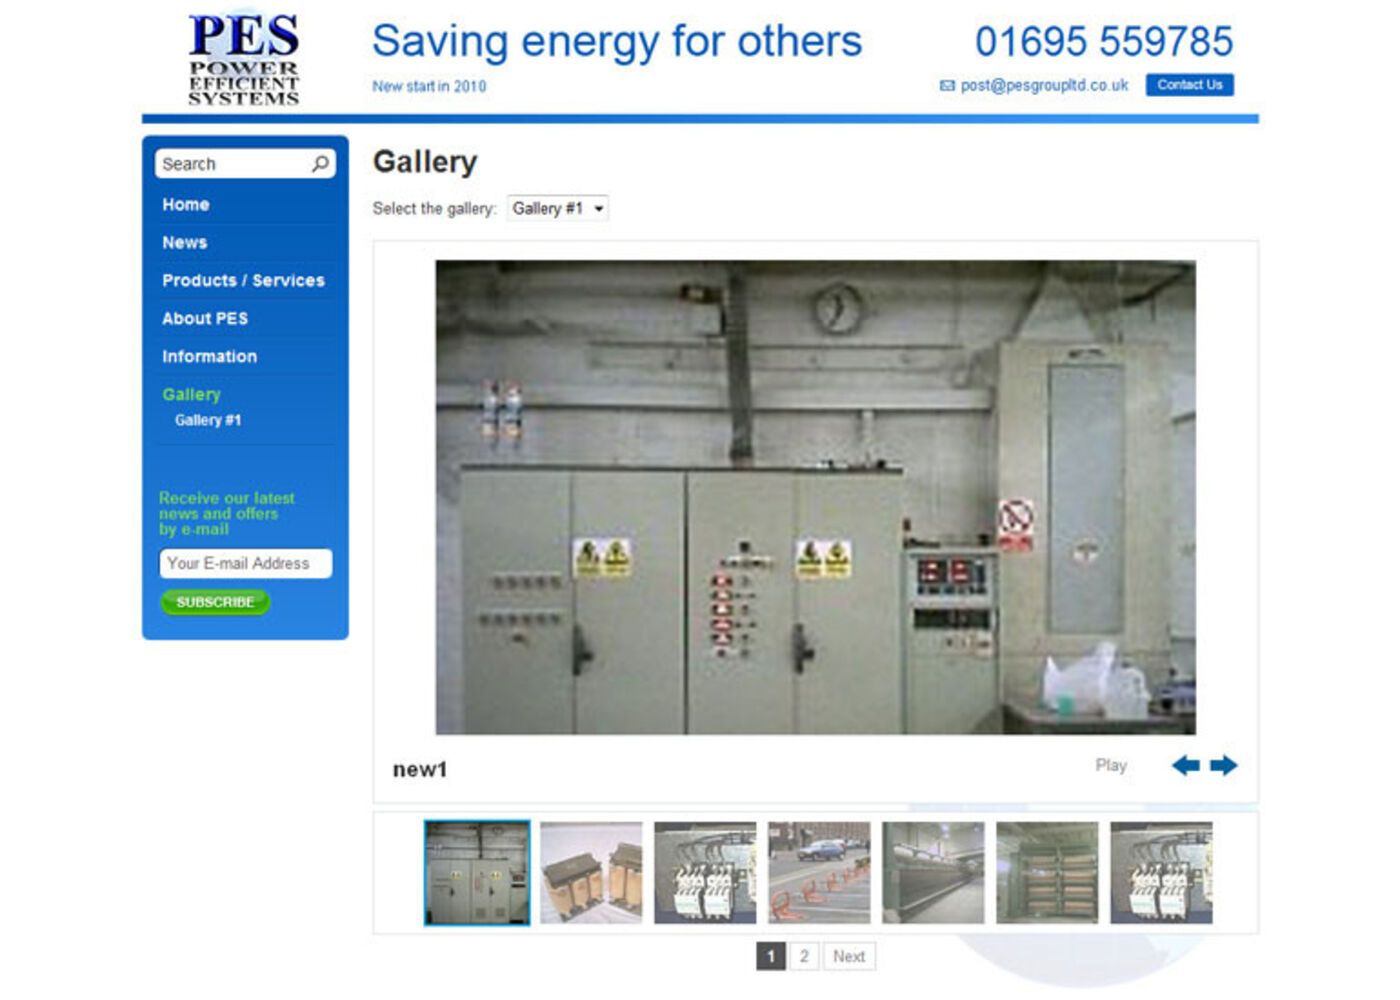Click the Contact Us button

pos(1190,85)
